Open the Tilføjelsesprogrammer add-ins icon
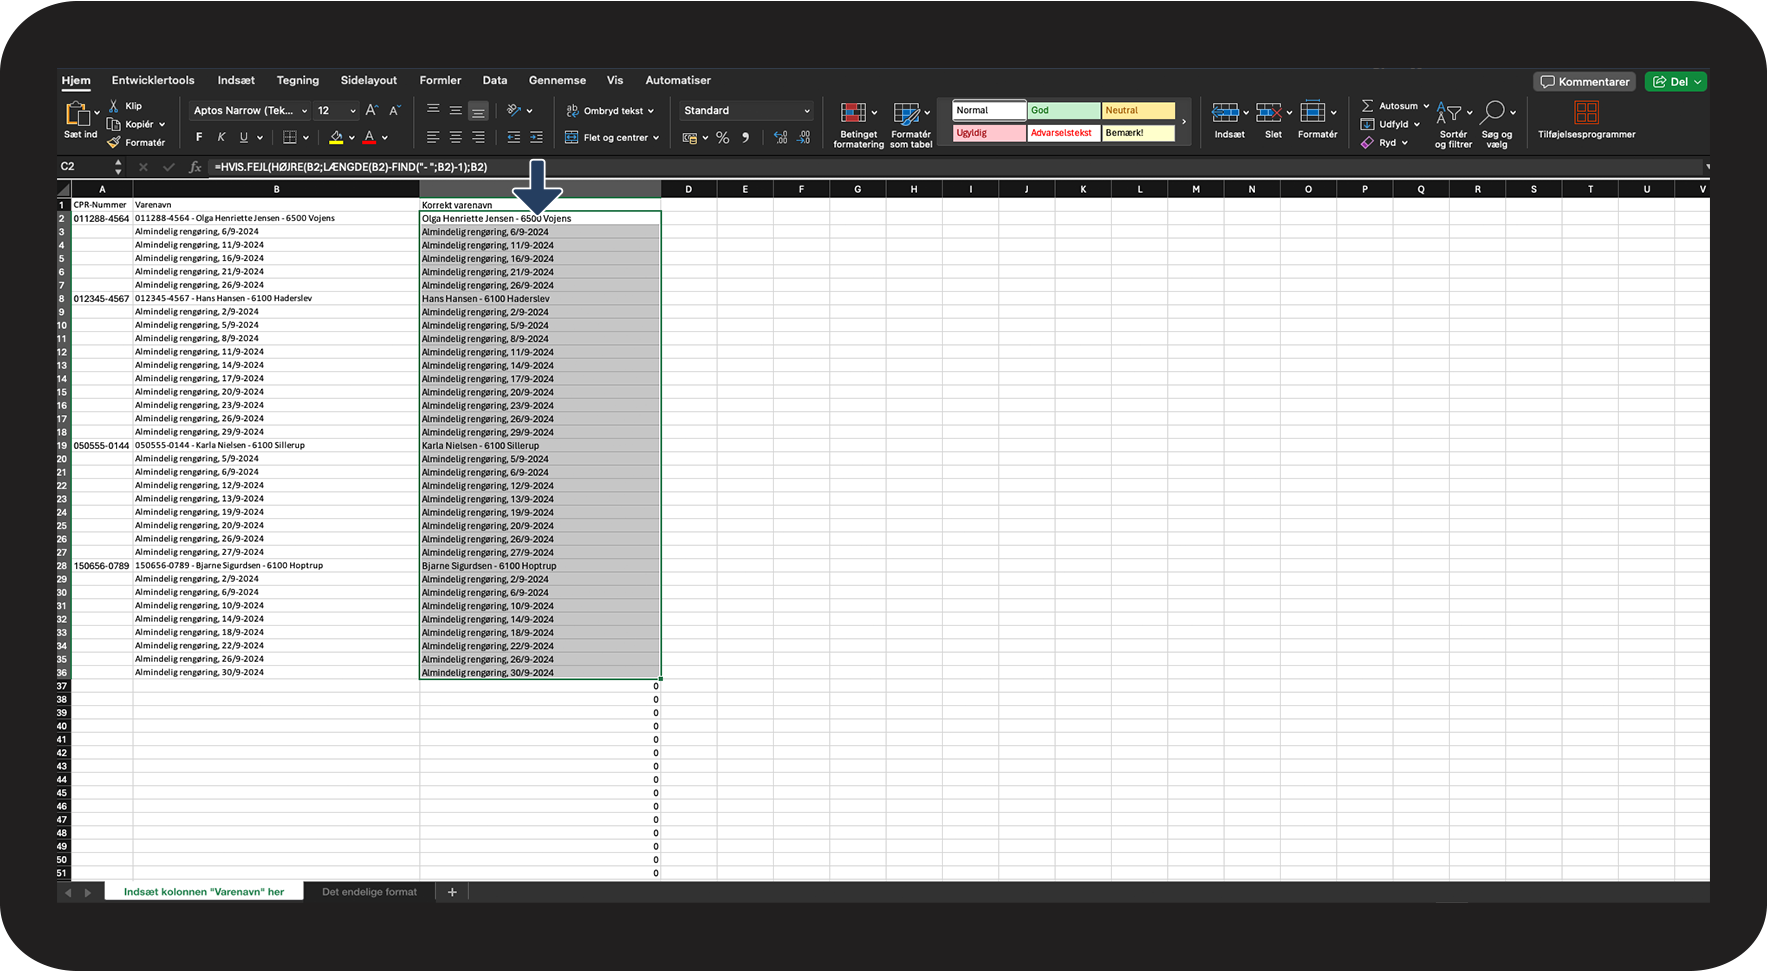Viewport: 1767px width, 971px height. tap(1586, 112)
